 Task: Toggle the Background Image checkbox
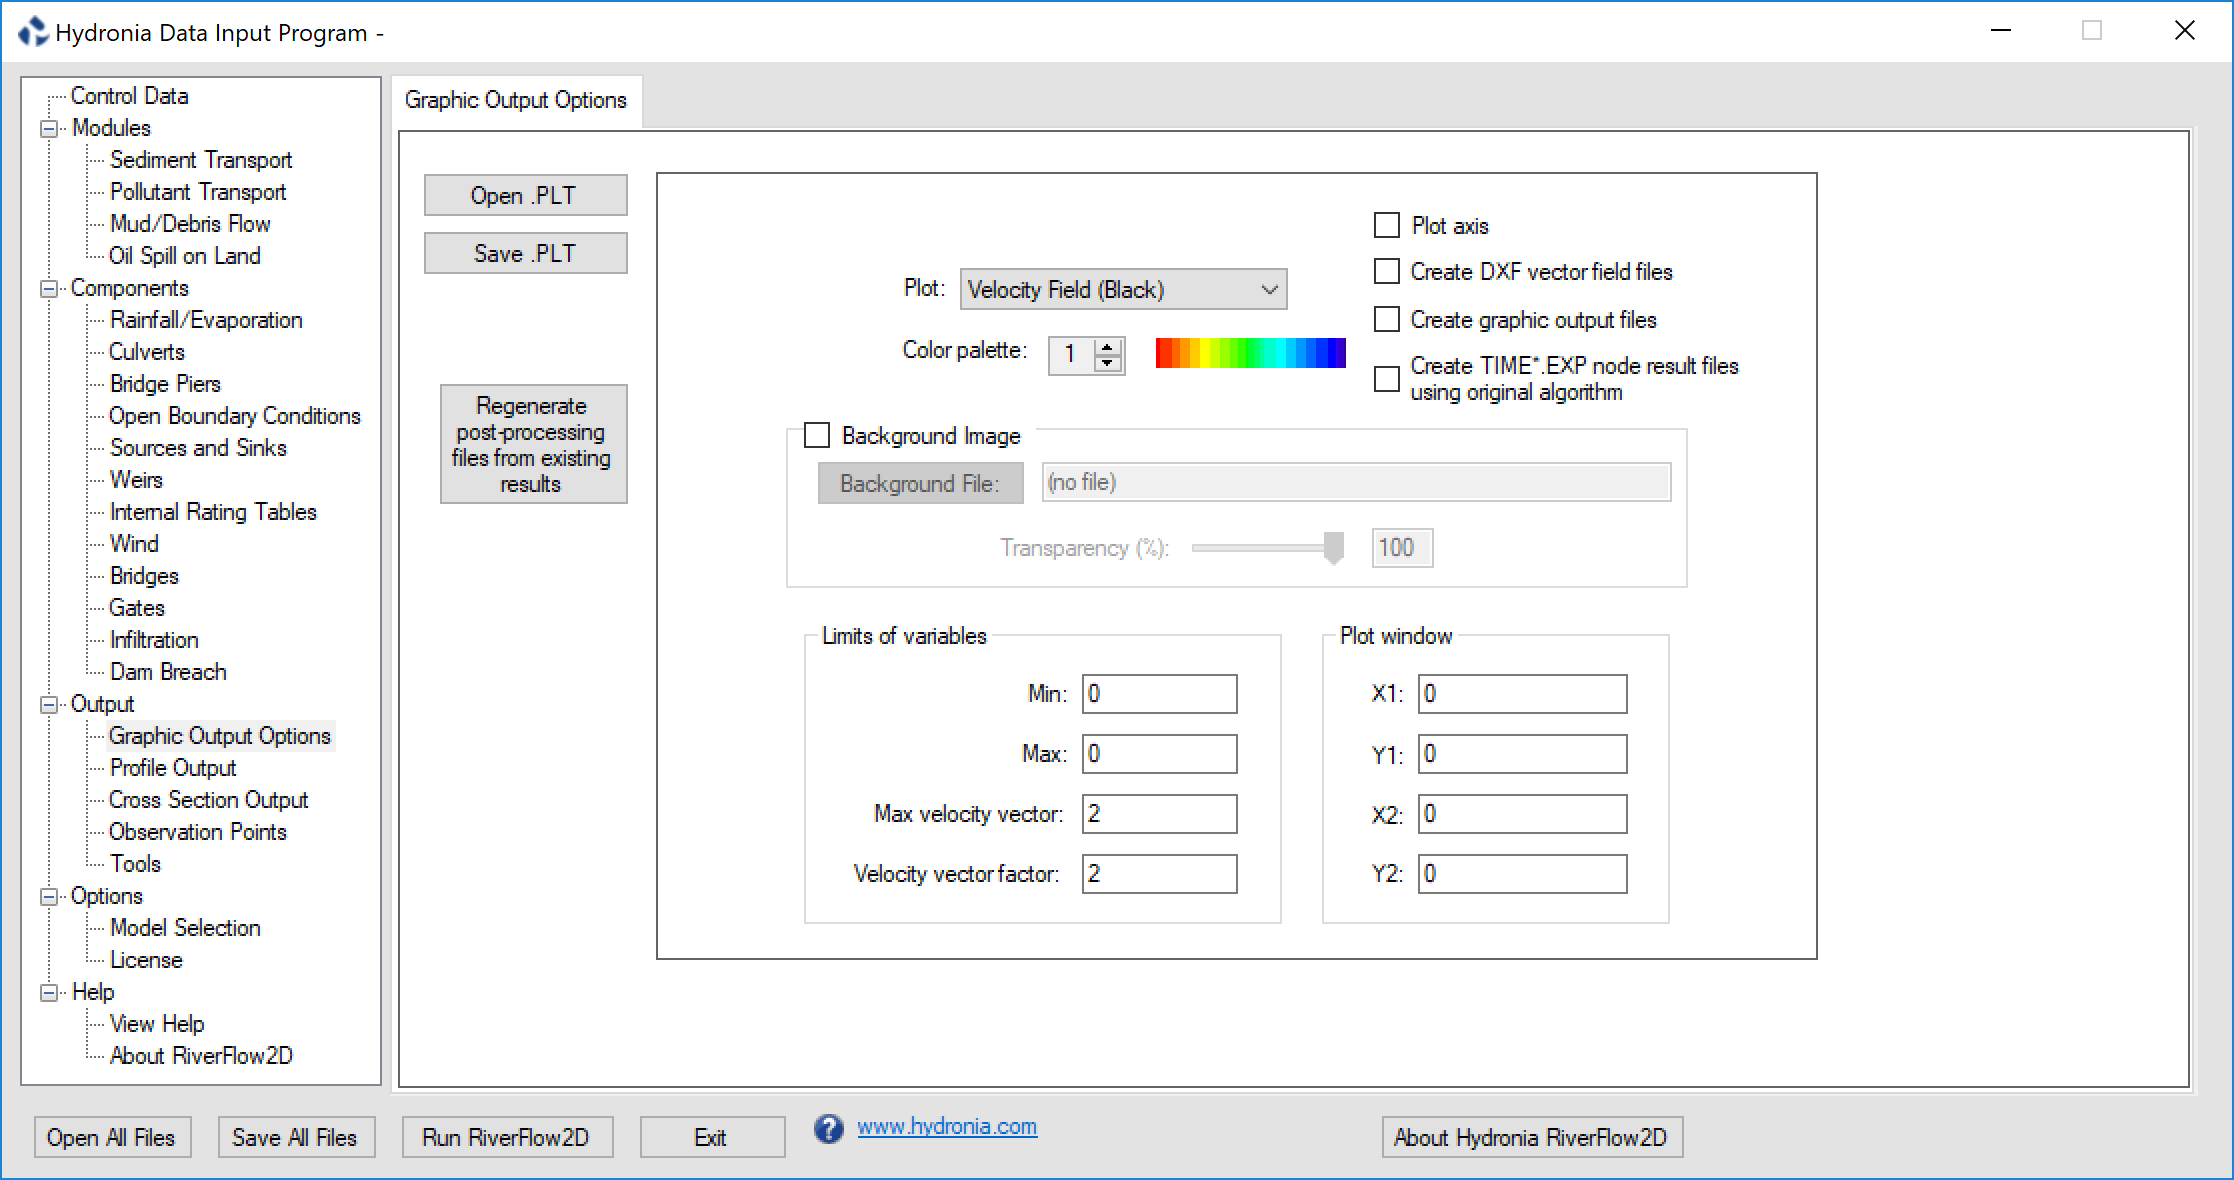(817, 435)
